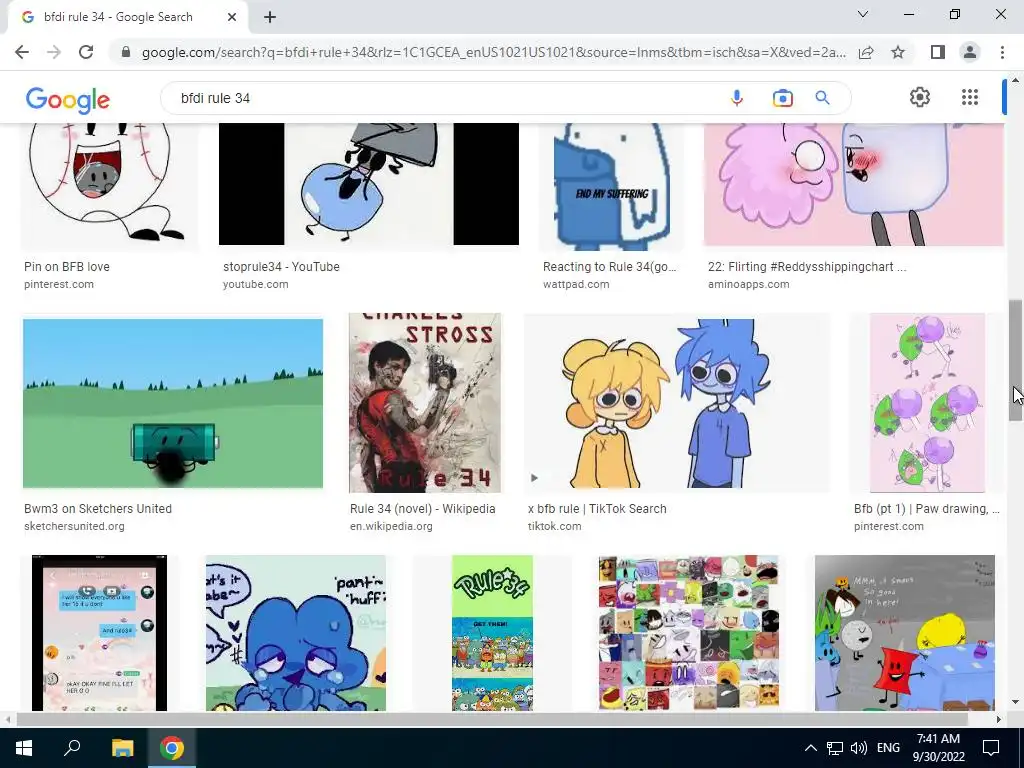
Task: Open Windows taskbar search
Action: (x=72, y=748)
